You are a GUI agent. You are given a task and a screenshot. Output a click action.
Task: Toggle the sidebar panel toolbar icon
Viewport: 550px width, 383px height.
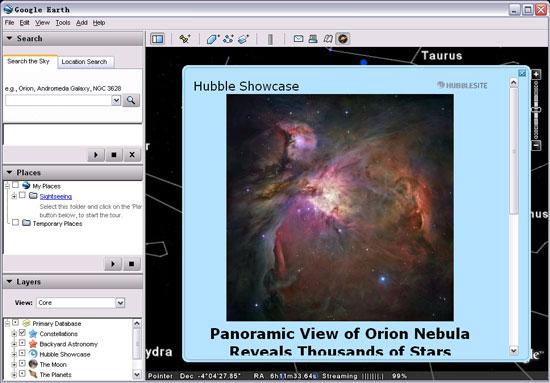click(x=157, y=39)
